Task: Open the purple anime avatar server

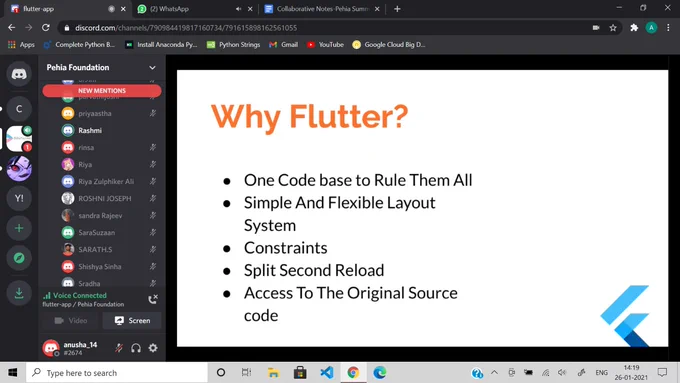Action: coord(19,168)
